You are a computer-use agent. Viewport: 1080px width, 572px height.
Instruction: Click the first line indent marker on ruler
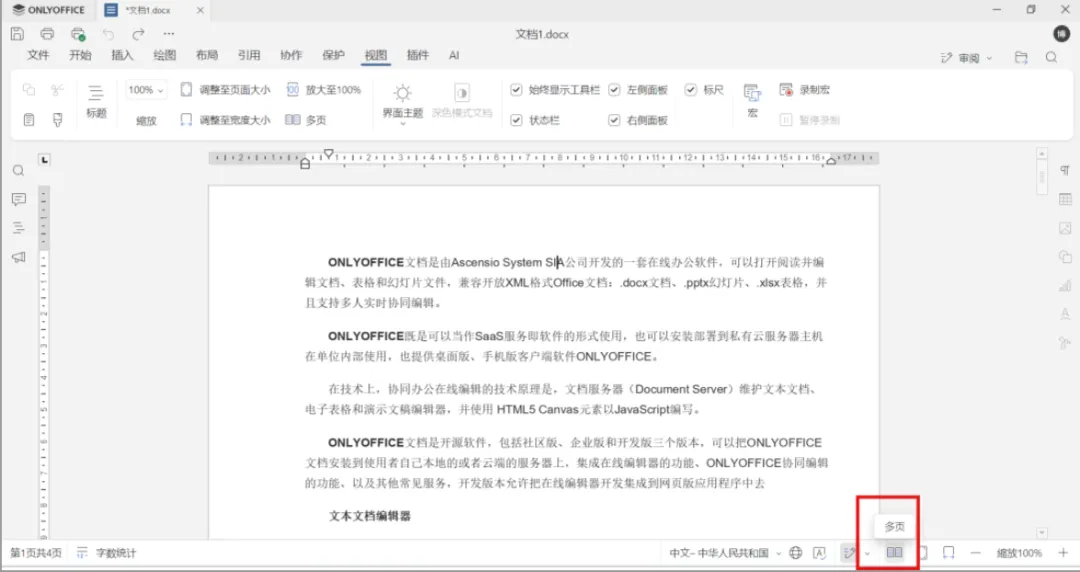point(329,153)
